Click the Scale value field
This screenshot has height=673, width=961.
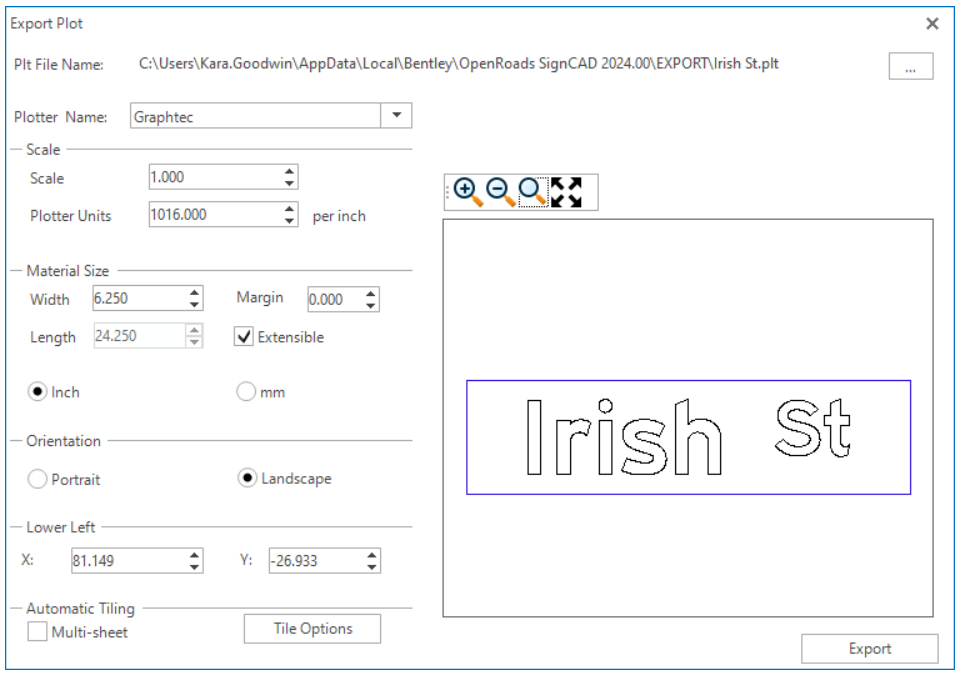pyautogui.click(x=216, y=177)
